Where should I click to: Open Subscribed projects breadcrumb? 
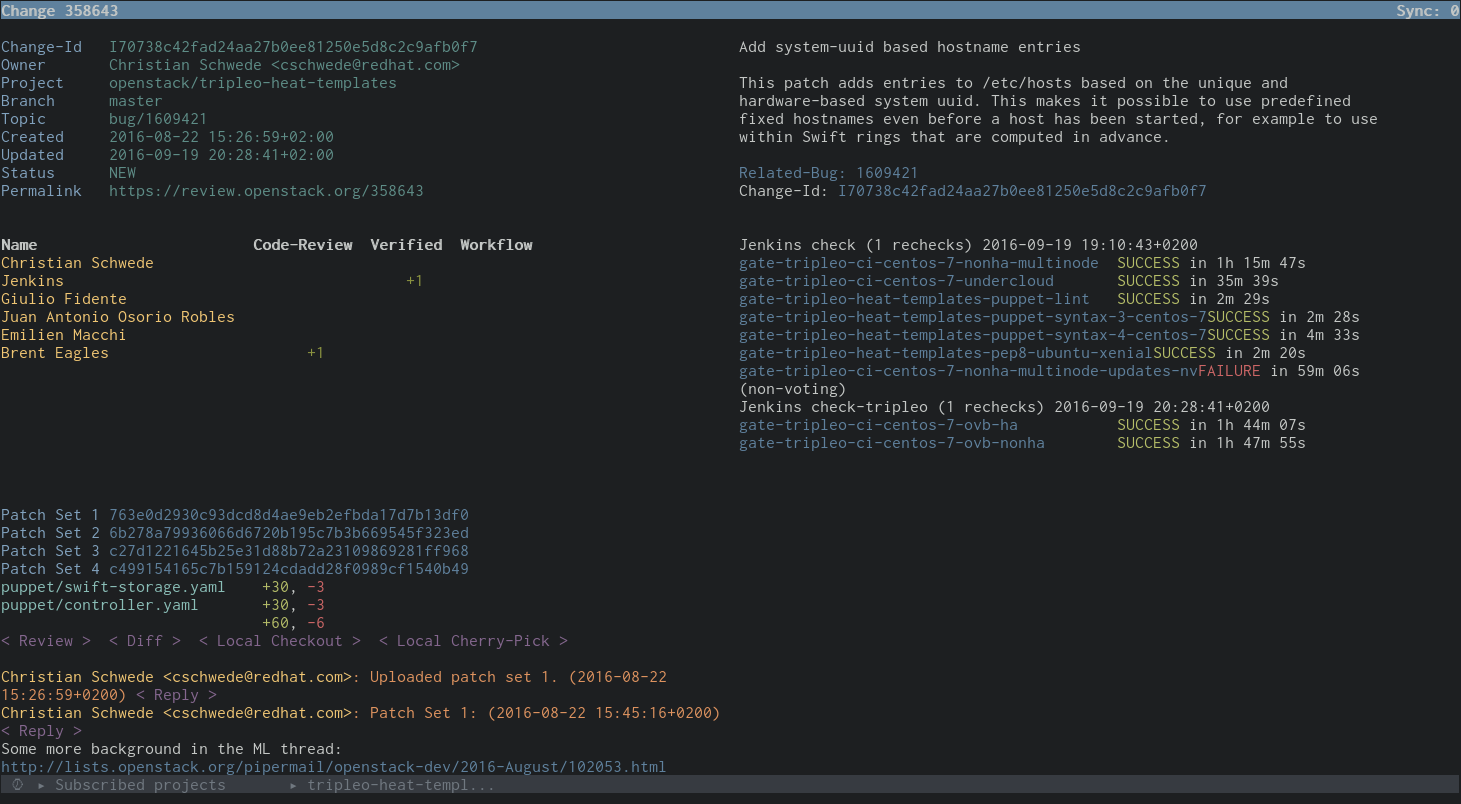(140, 785)
